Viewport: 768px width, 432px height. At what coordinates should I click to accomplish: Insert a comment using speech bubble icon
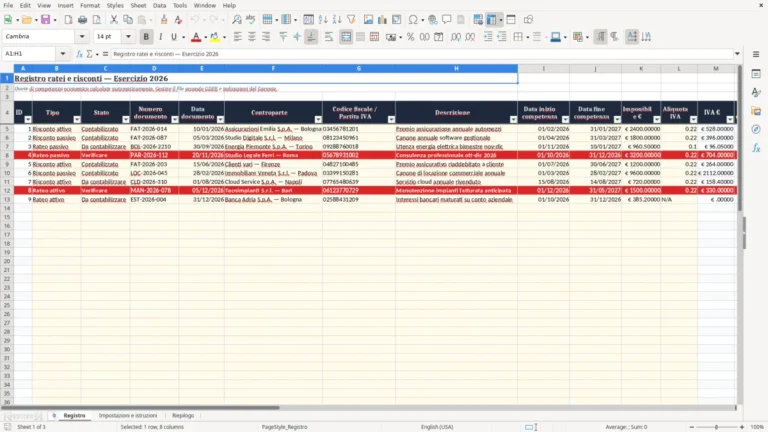[x=447, y=20]
